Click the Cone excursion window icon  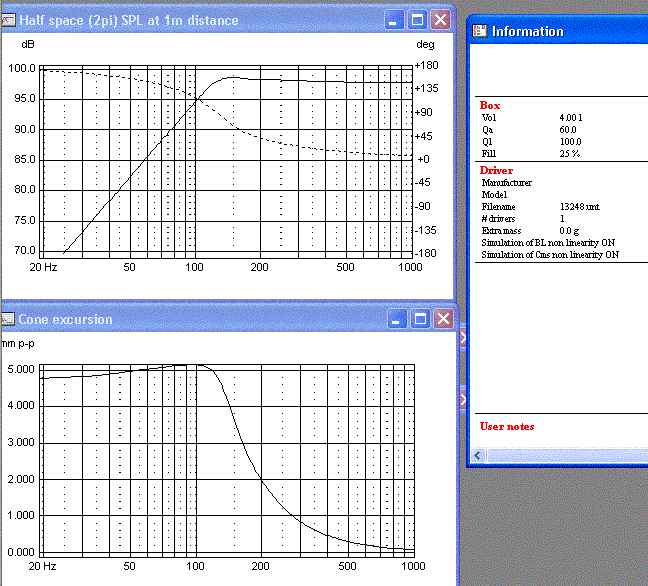[7, 319]
